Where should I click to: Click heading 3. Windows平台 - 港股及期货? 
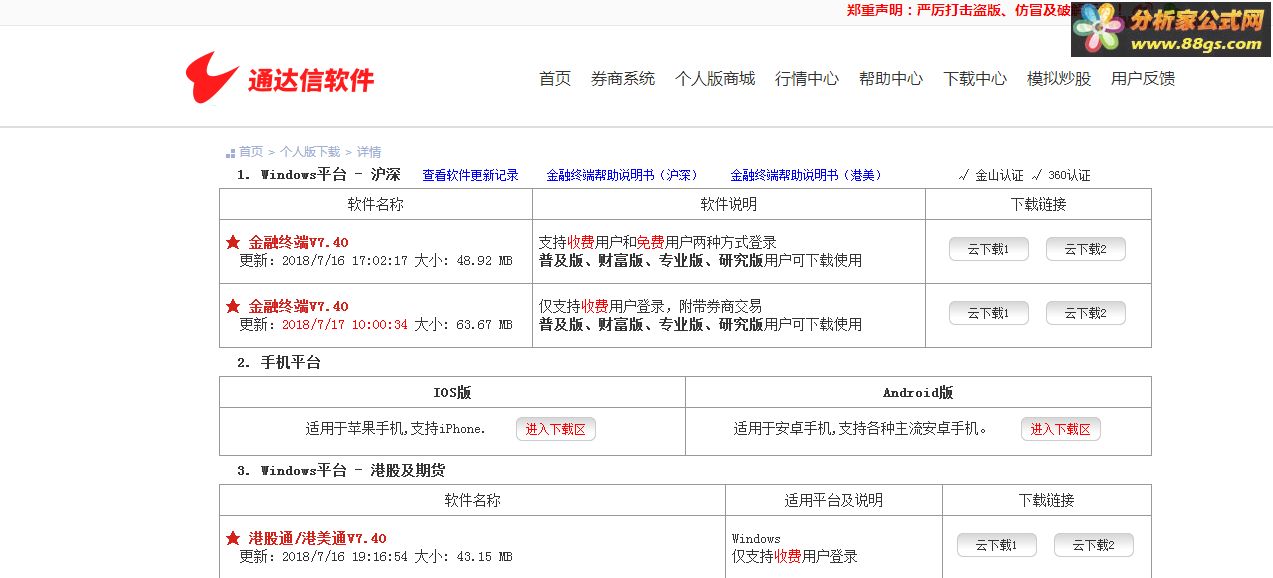click(x=341, y=471)
